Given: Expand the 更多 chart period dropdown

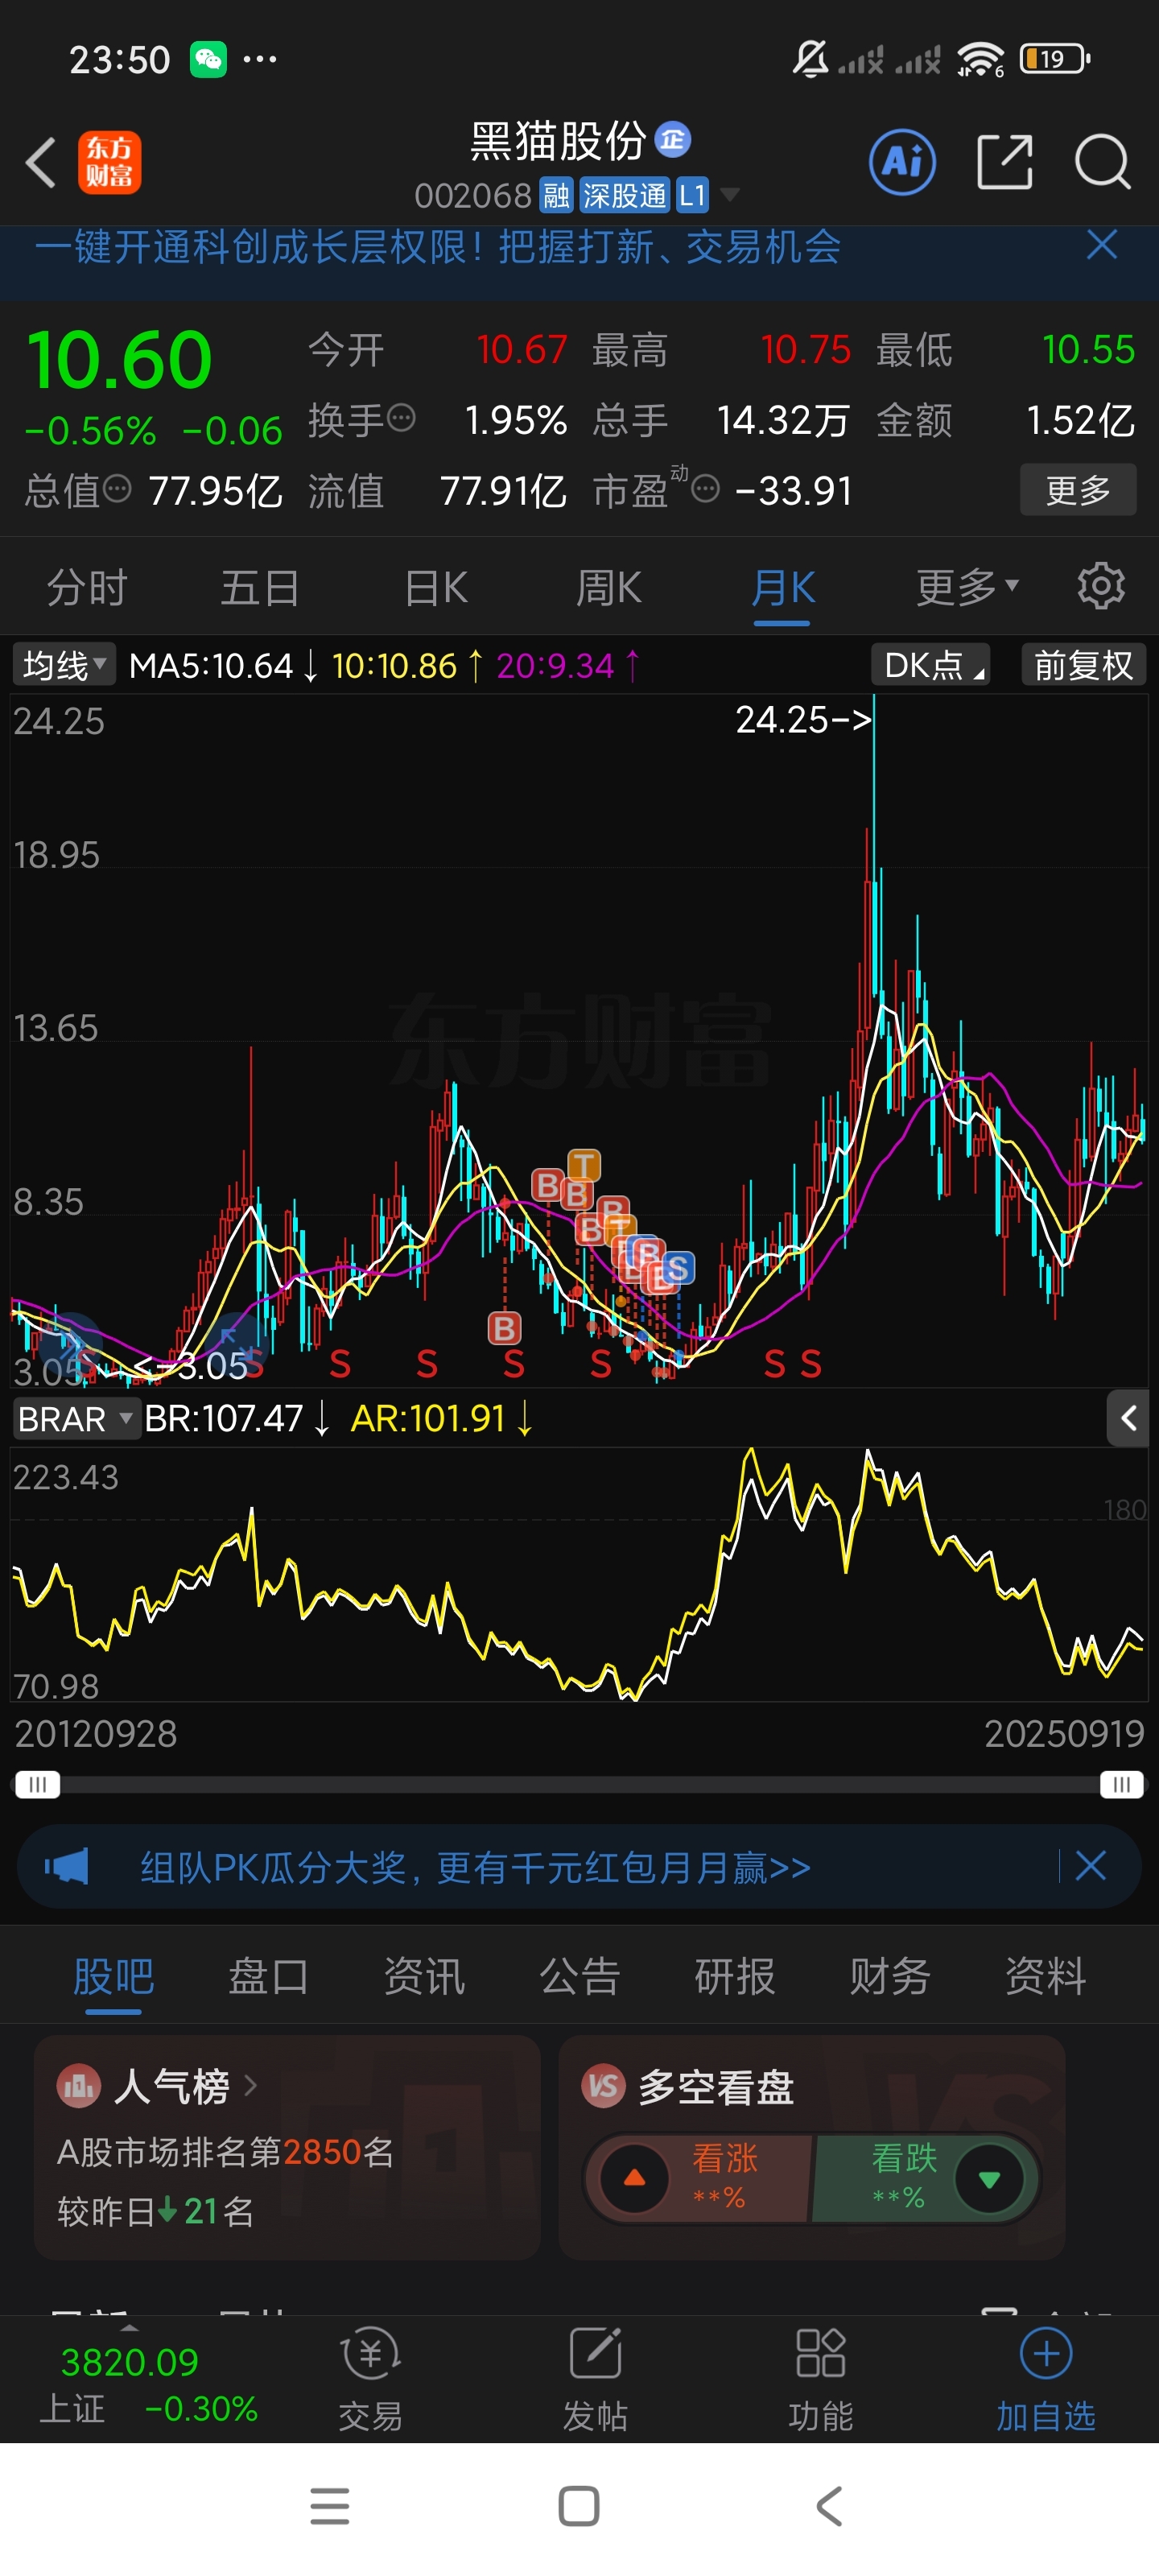Looking at the screenshot, I should pyautogui.click(x=967, y=587).
